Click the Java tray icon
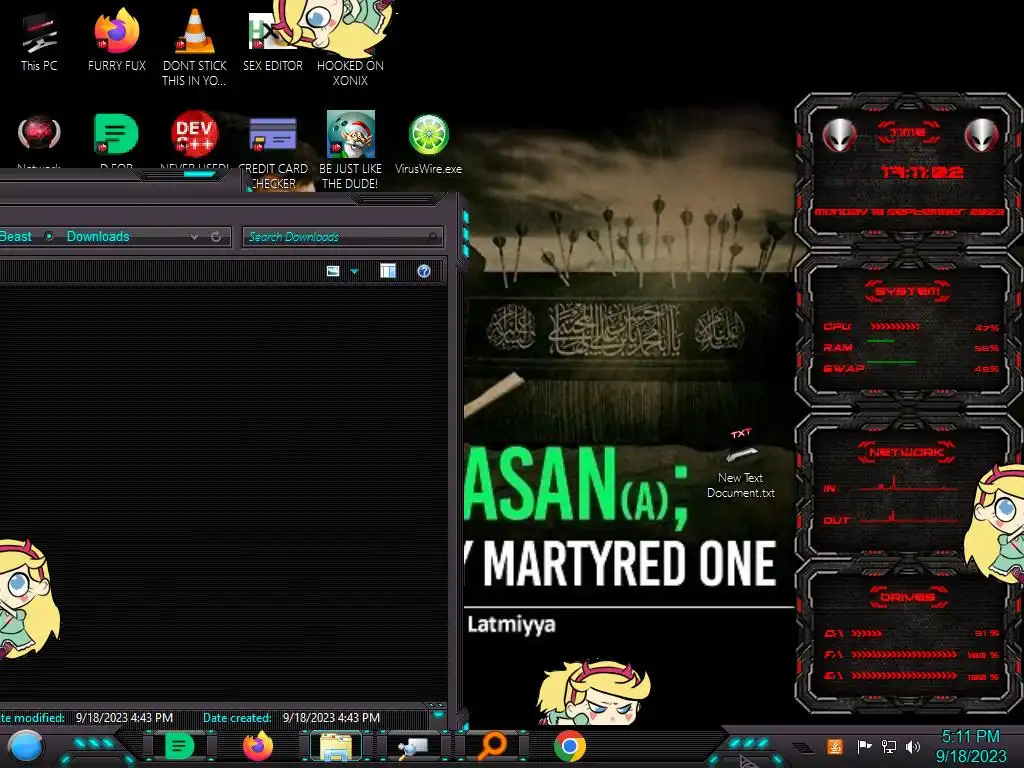This screenshot has width=1024, height=768. click(x=835, y=746)
